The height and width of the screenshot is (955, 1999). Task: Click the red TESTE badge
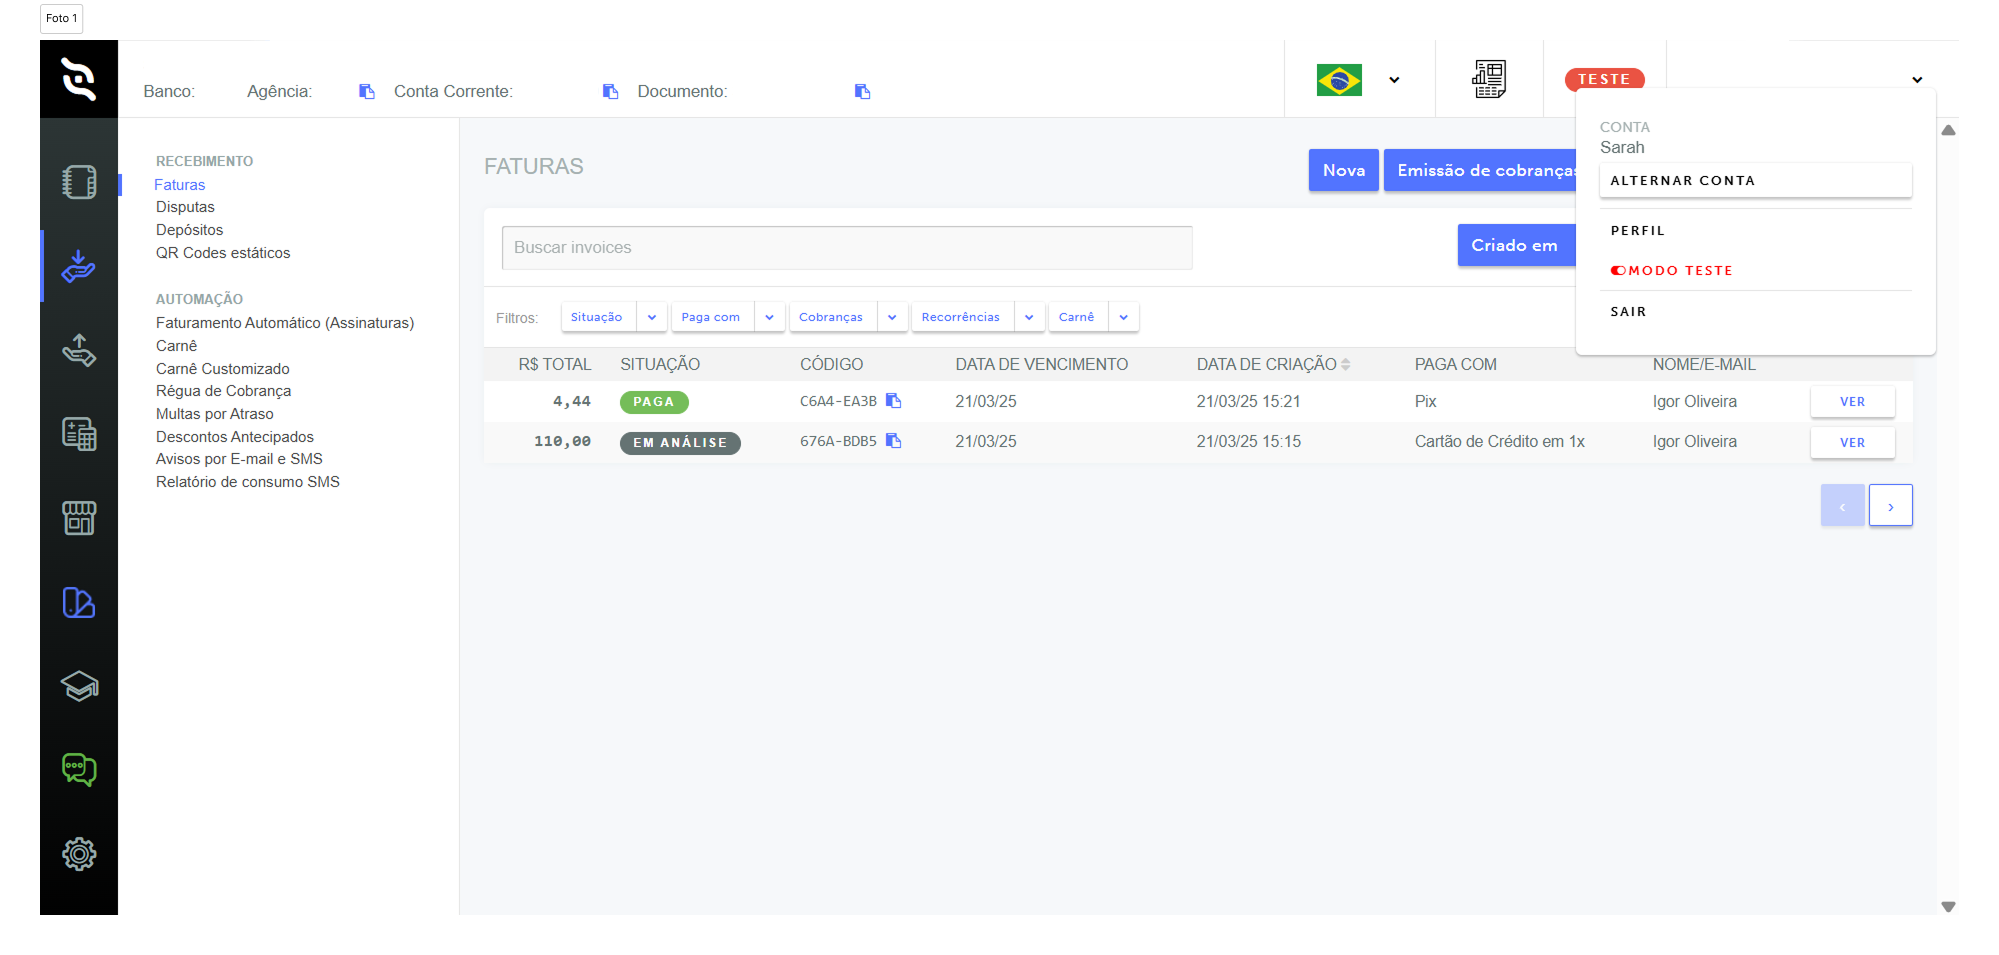pos(1604,79)
